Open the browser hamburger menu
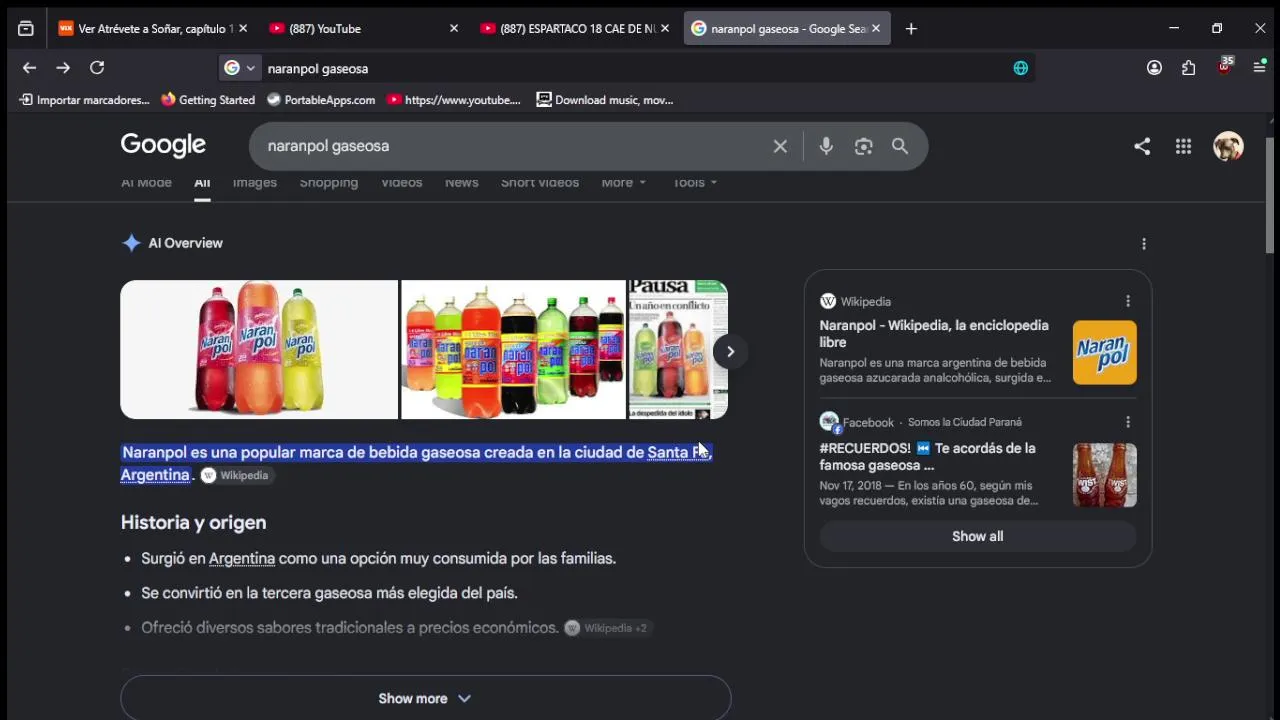Viewport: 1280px width, 720px height. point(1260,68)
